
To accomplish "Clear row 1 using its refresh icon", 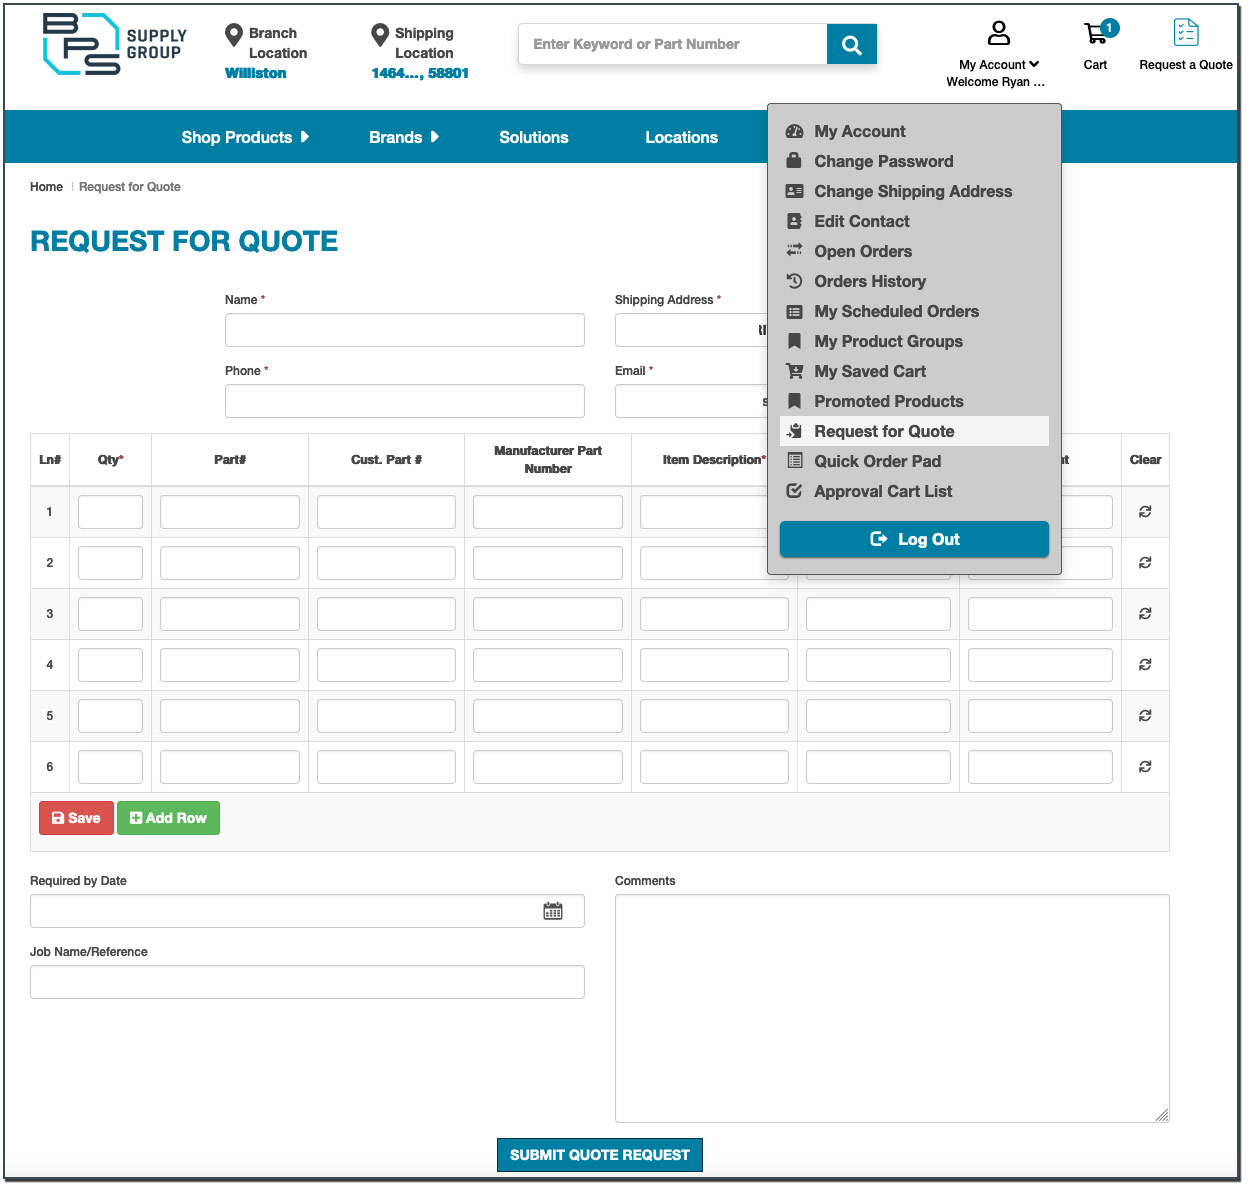I will click(x=1145, y=511).
